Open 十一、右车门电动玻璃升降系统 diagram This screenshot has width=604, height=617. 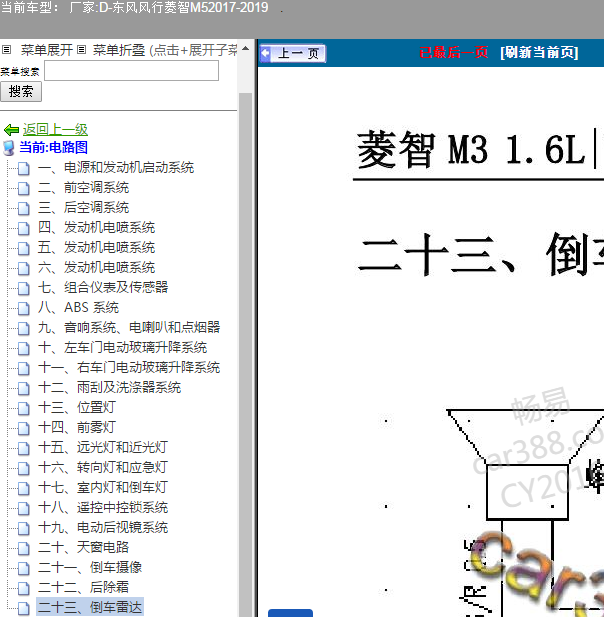[129, 368]
